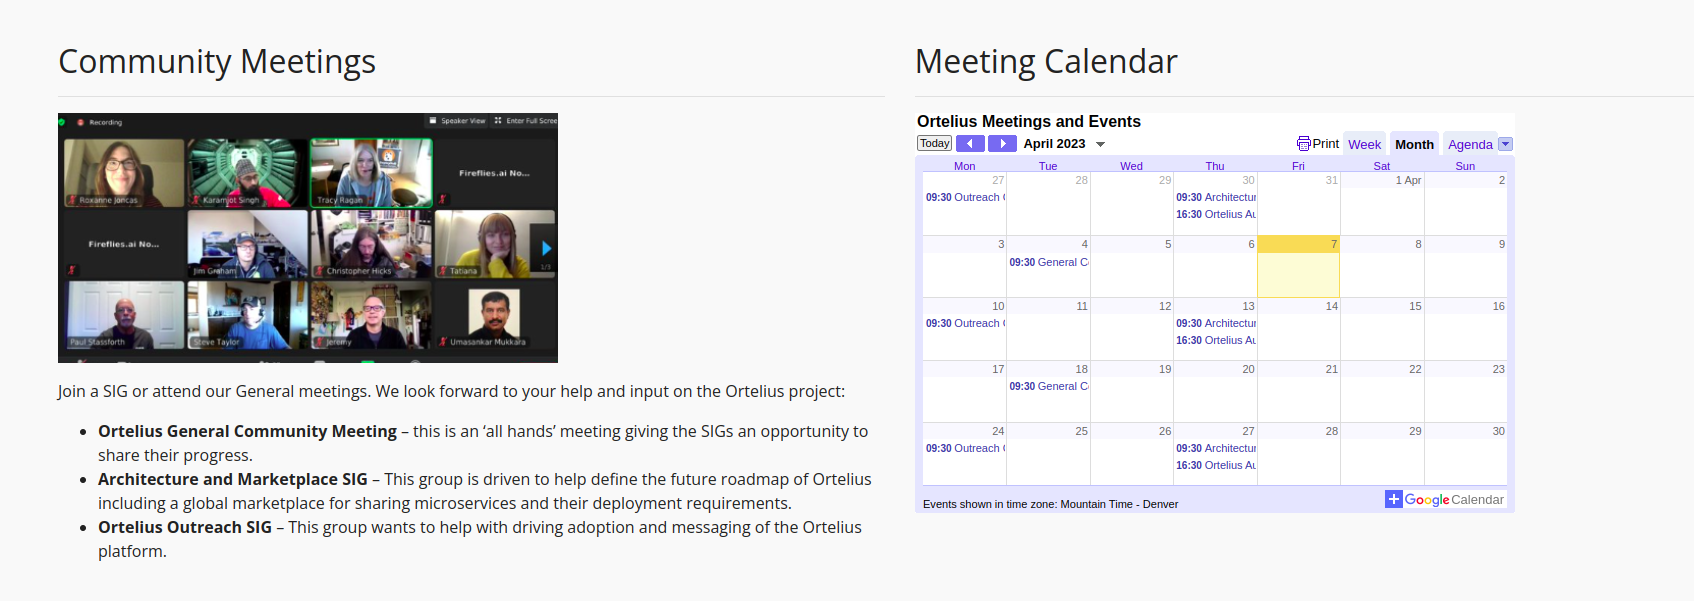Select the highlighted April 7 date cell
This screenshot has width=1694, height=601.
[1298, 267]
